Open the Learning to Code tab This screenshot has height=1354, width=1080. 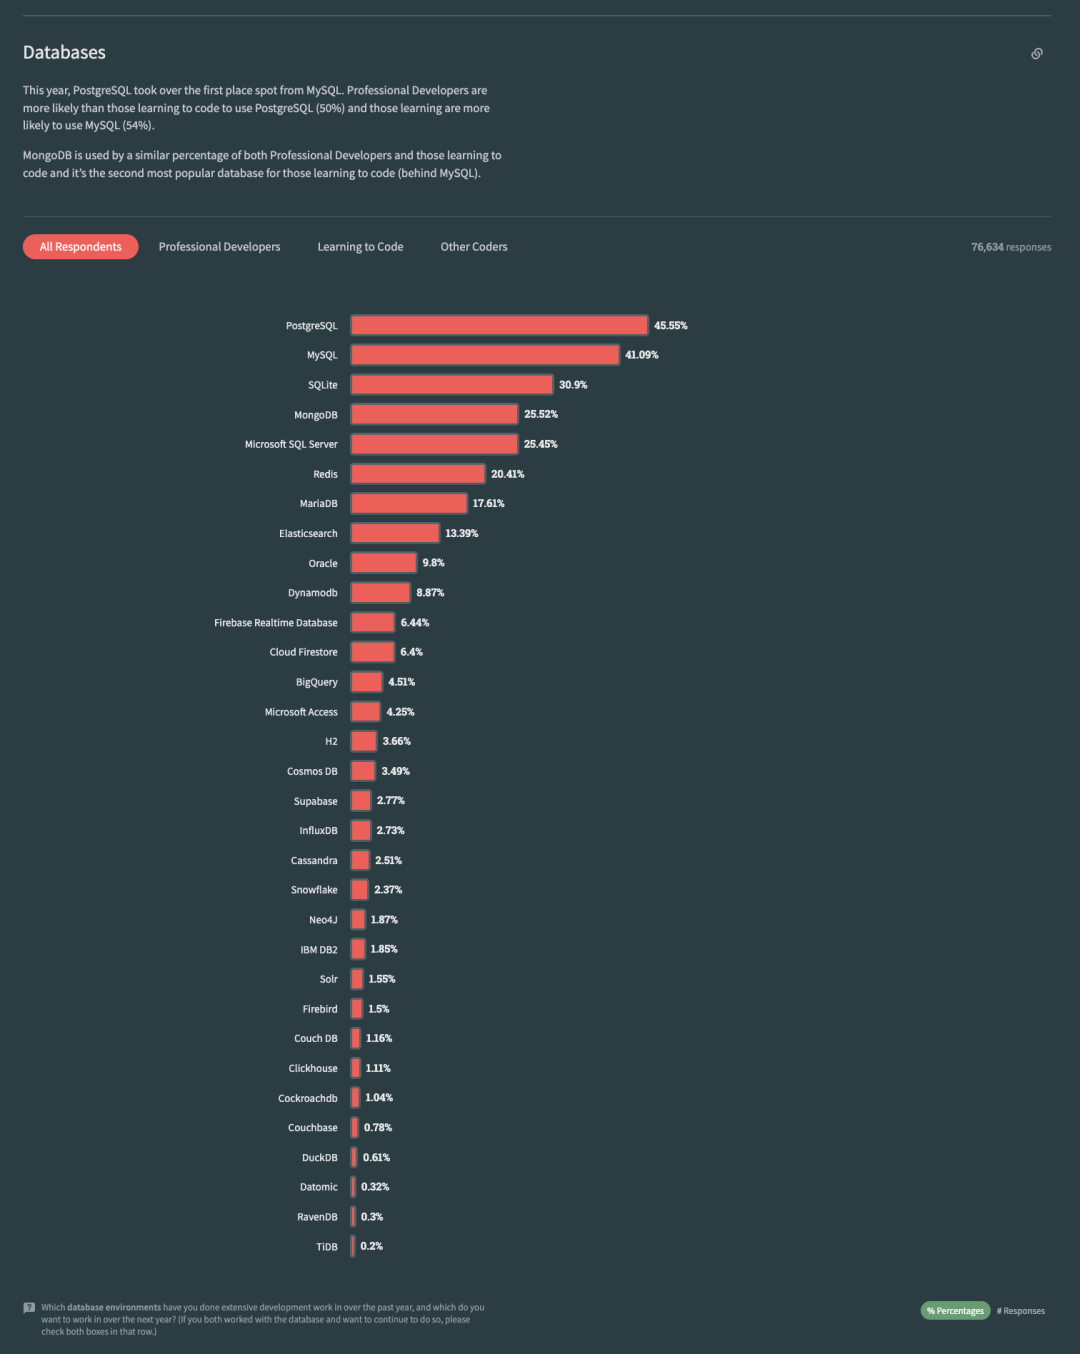[360, 247]
